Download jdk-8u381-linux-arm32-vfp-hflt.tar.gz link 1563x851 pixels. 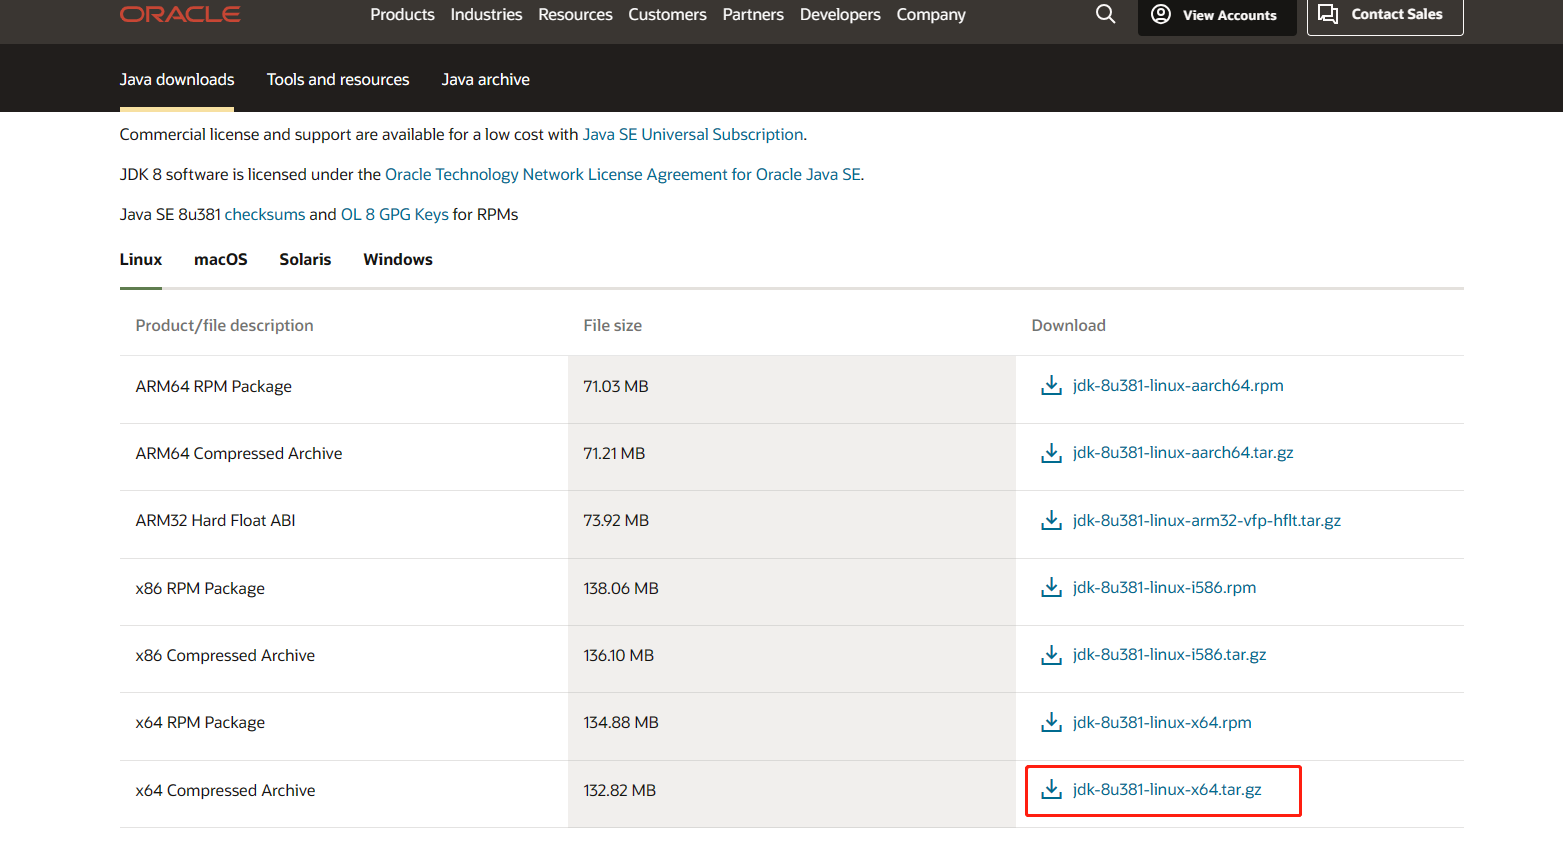click(1207, 521)
